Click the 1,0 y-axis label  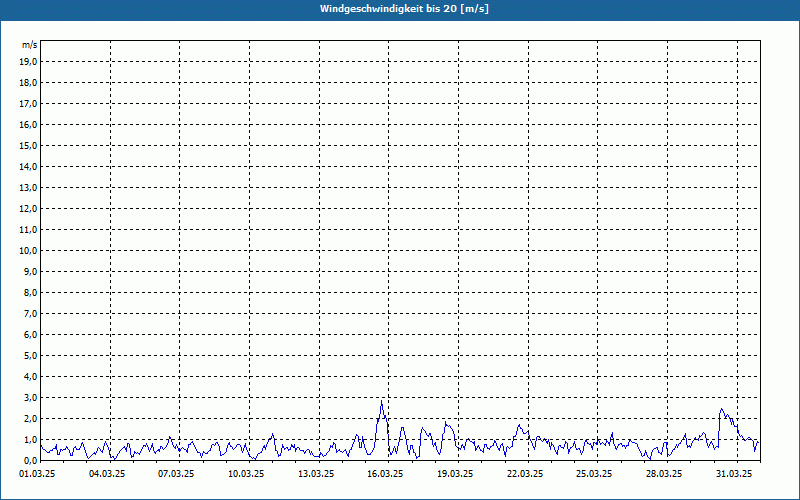pos(31,439)
